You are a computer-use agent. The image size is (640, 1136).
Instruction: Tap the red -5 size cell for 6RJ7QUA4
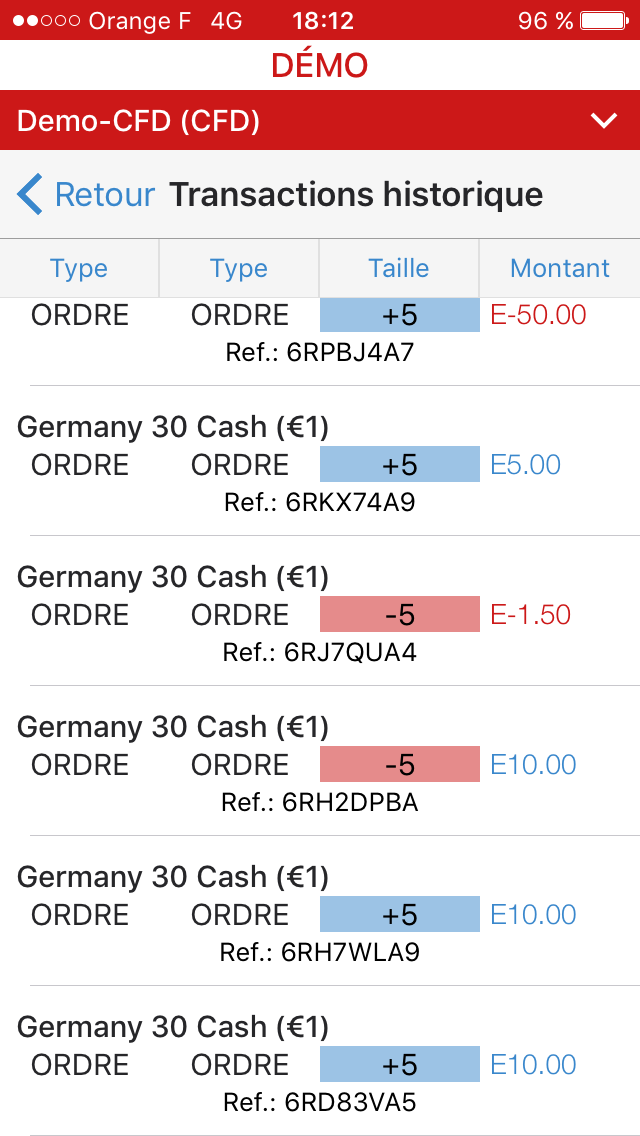tap(399, 615)
